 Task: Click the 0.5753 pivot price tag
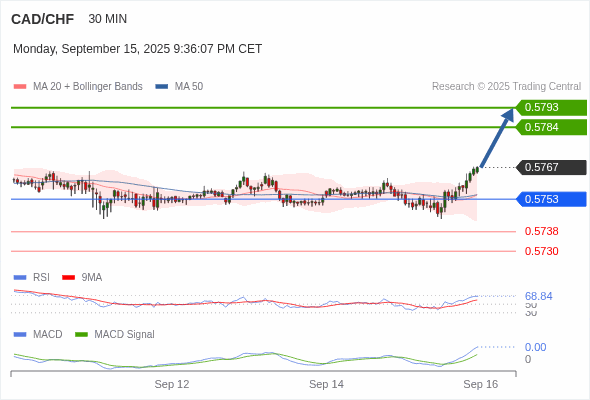click(x=551, y=199)
